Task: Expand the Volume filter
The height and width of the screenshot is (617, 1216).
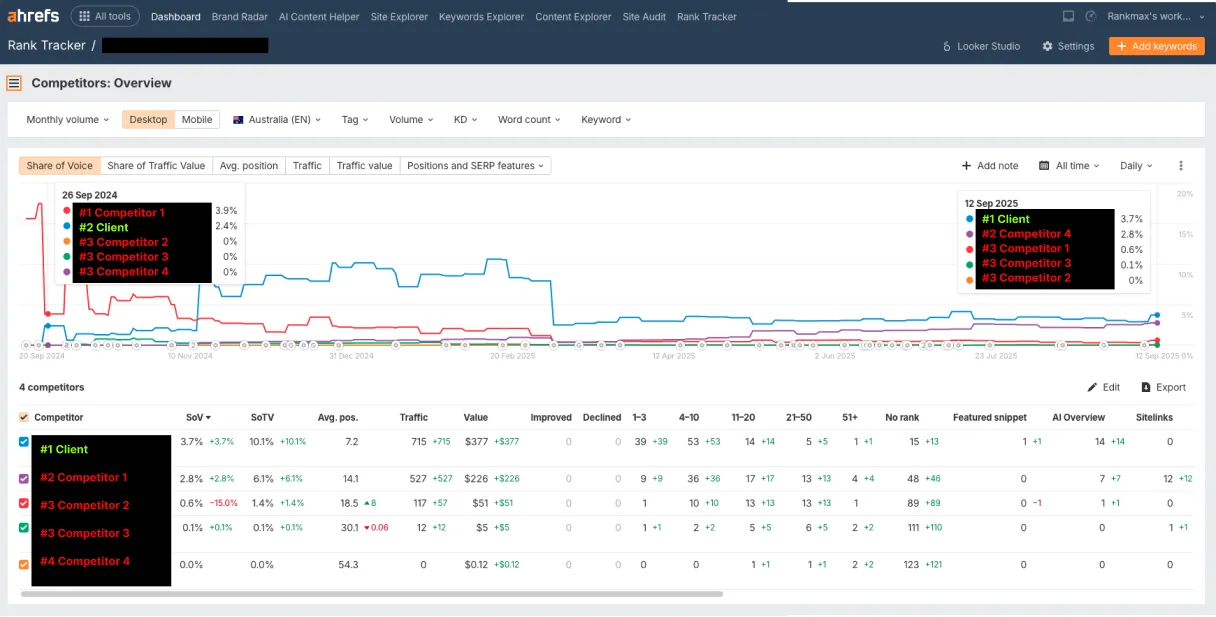Action: point(411,119)
